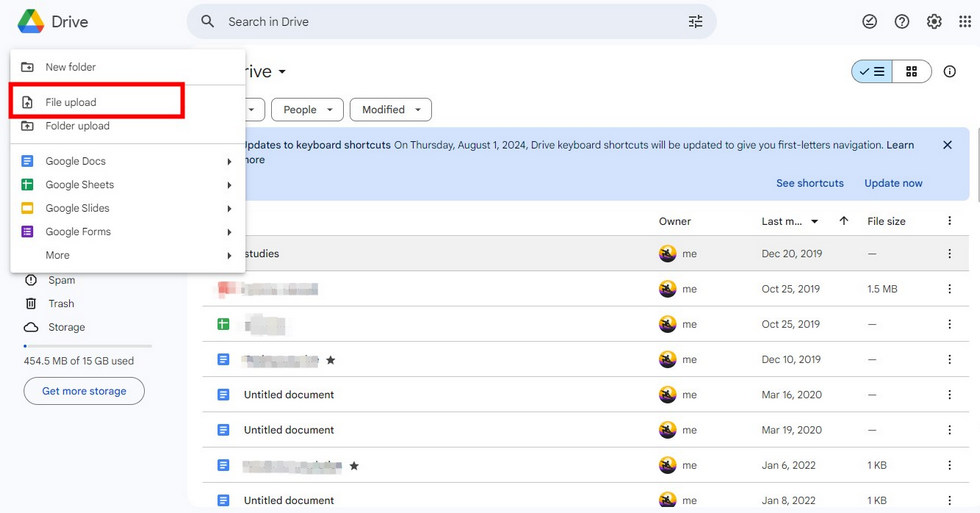The image size is (980, 513).
Task: Open column options three-dot menu in header
Action: pyautogui.click(x=949, y=221)
